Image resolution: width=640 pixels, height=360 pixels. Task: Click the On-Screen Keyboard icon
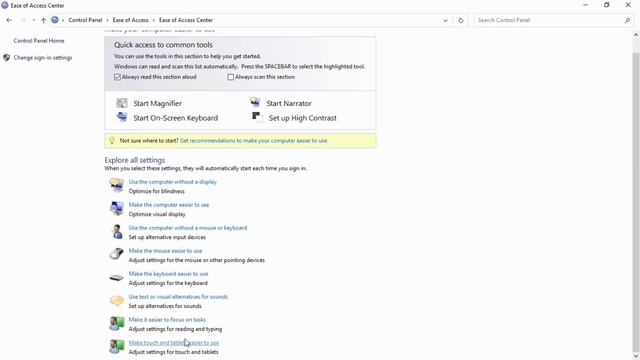click(x=122, y=117)
